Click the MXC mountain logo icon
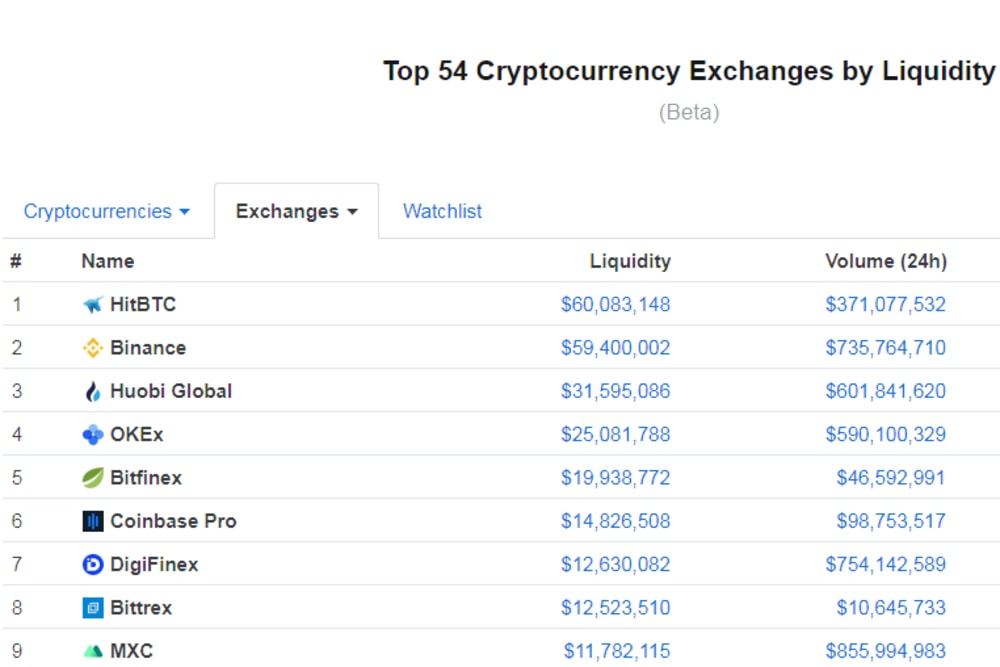 (93, 651)
